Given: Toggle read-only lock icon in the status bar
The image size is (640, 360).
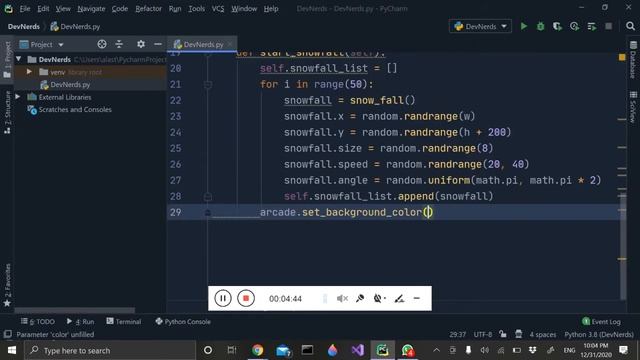Looking at the screenshot, I should point(503,334).
